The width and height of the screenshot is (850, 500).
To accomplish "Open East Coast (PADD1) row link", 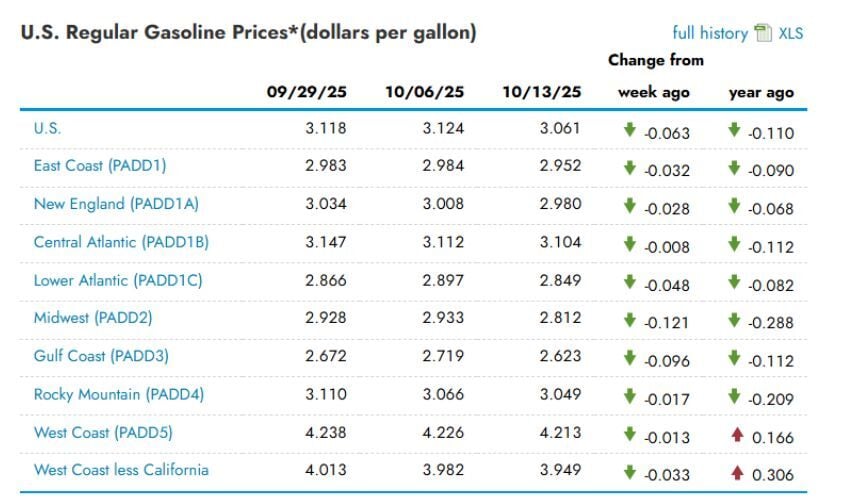I will pyautogui.click(x=98, y=166).
